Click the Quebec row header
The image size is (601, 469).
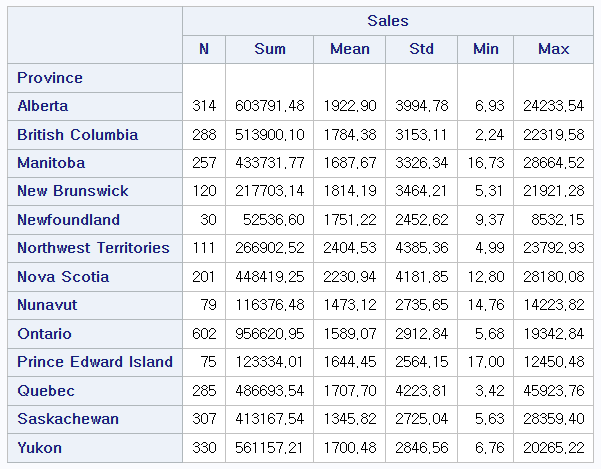point(95,391)
